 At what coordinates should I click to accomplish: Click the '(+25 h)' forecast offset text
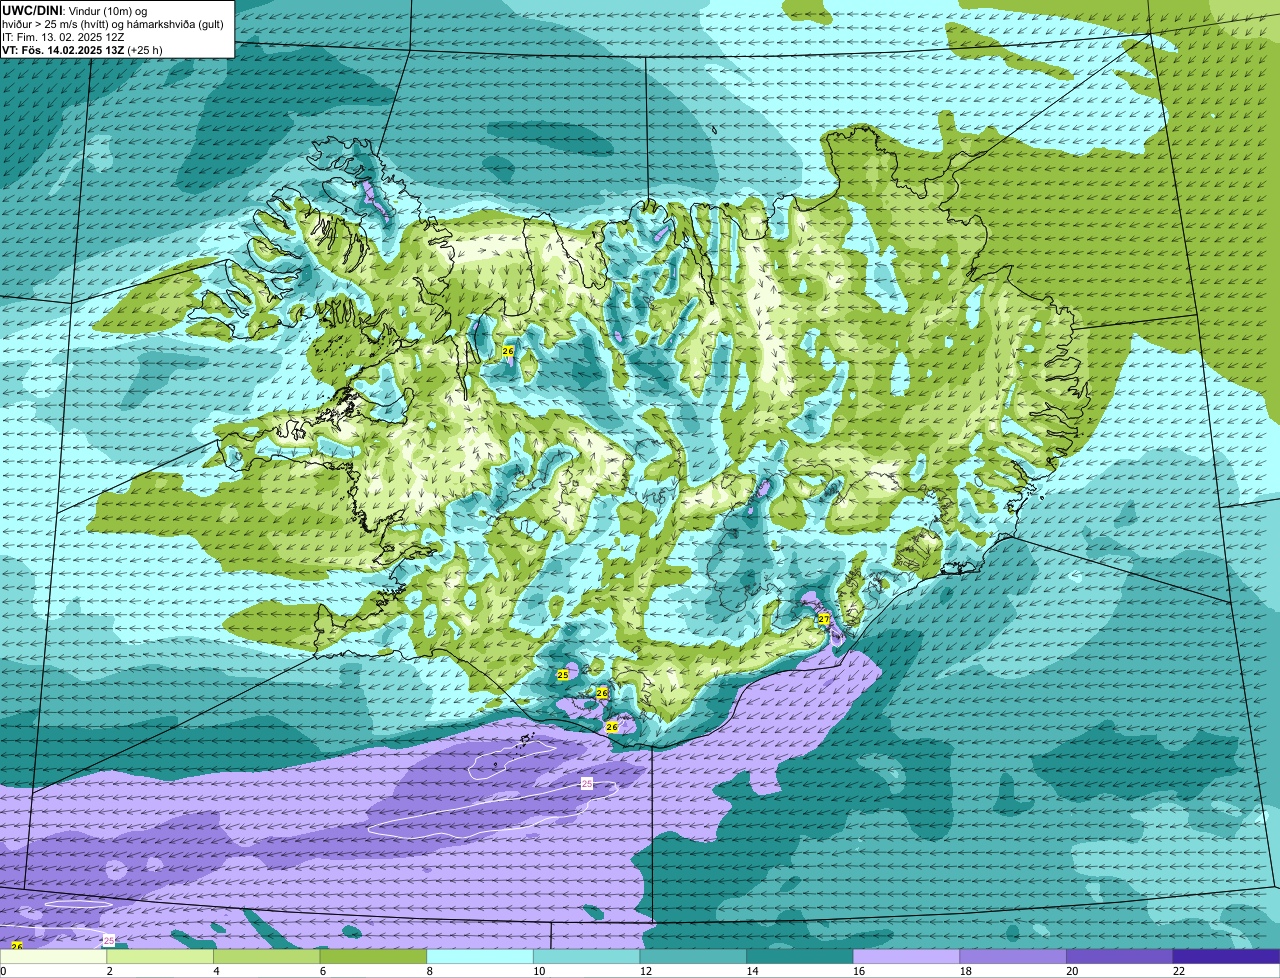[x=145, y=50]
